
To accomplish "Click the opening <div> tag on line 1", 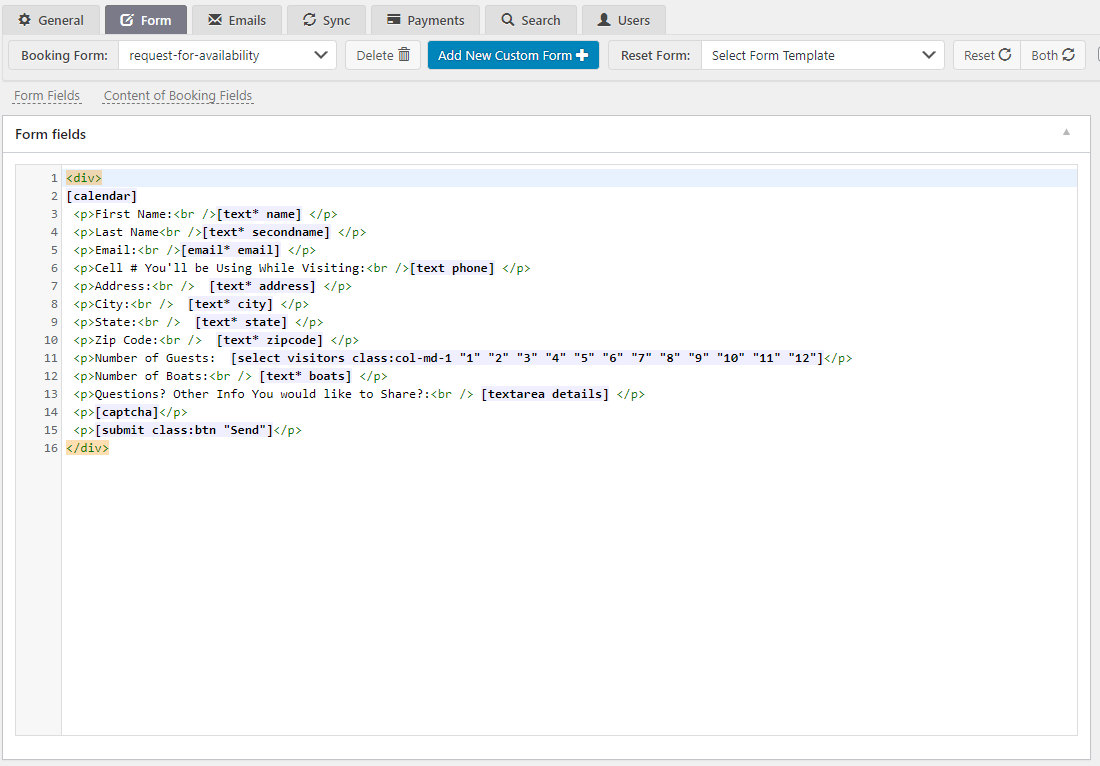I will 84,178.
